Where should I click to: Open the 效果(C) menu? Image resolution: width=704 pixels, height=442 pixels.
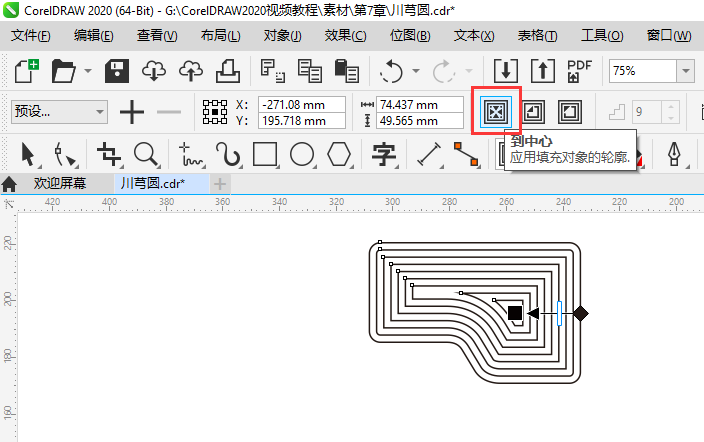(x=345, y=36)
